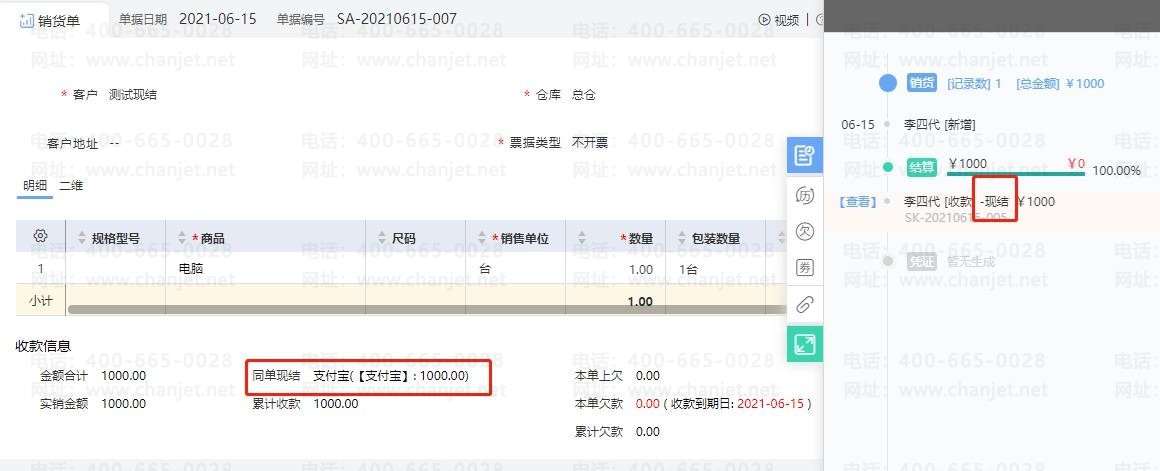The height and width of the screenshot is (471, 1160).
Task: Click the 结算 tag in timeline
Action: point(922,168)
